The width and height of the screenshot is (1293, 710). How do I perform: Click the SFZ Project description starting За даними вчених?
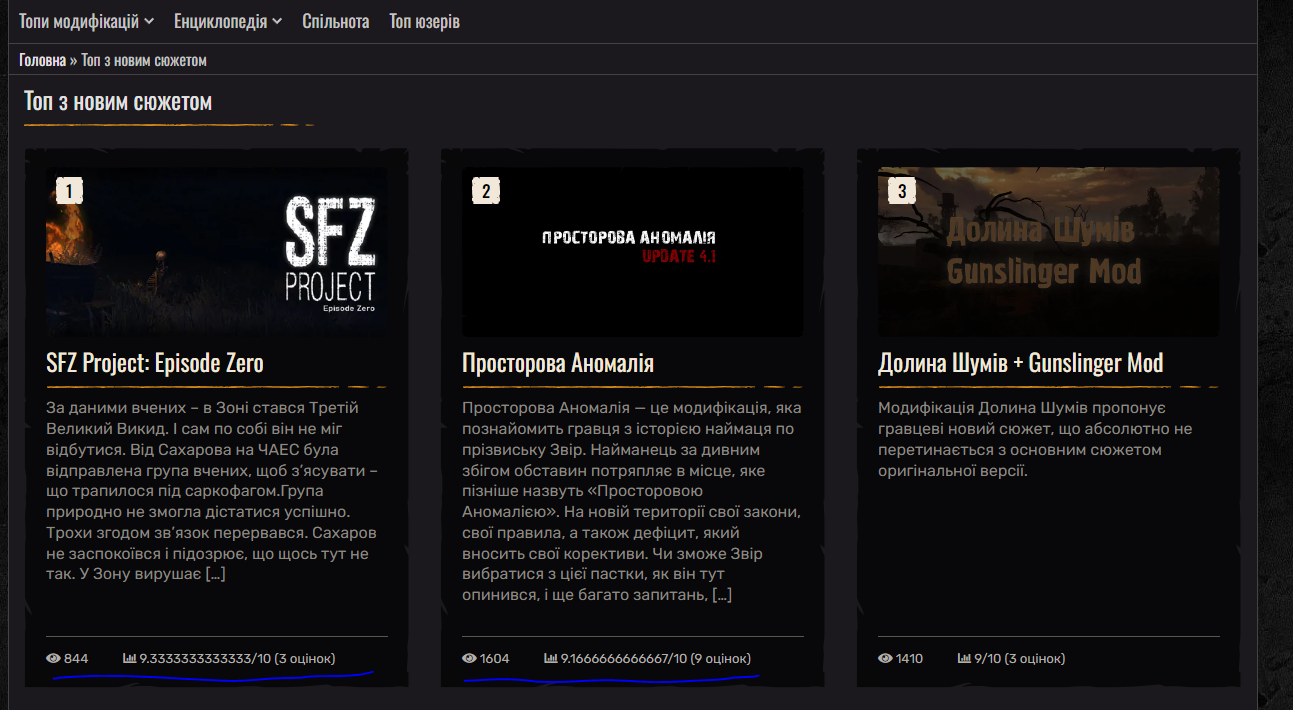(x=212, y=491)
